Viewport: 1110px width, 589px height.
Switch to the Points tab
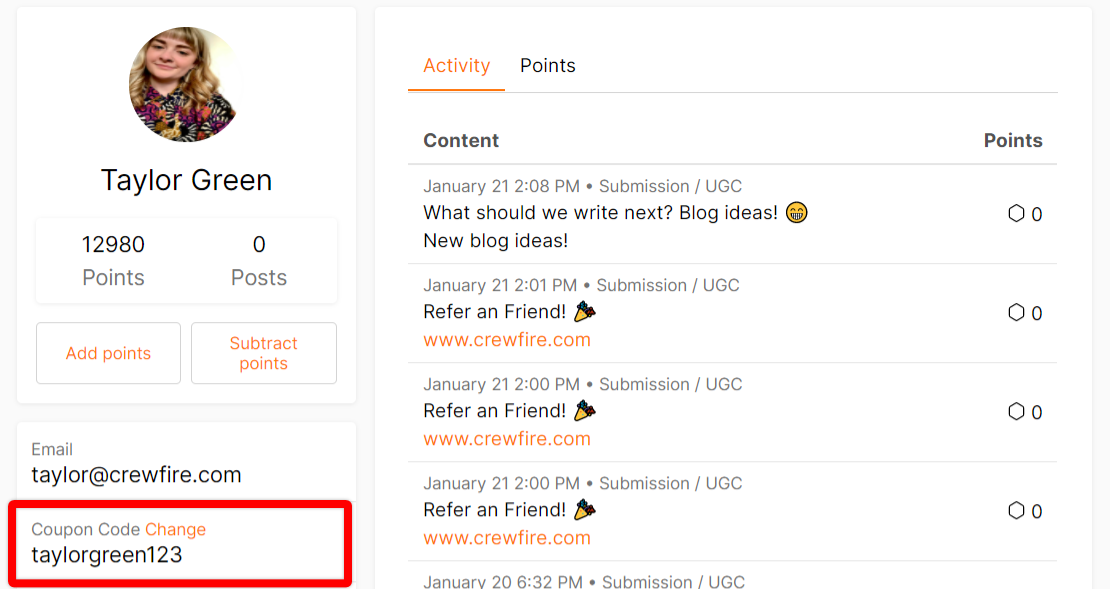pos(547,66)
